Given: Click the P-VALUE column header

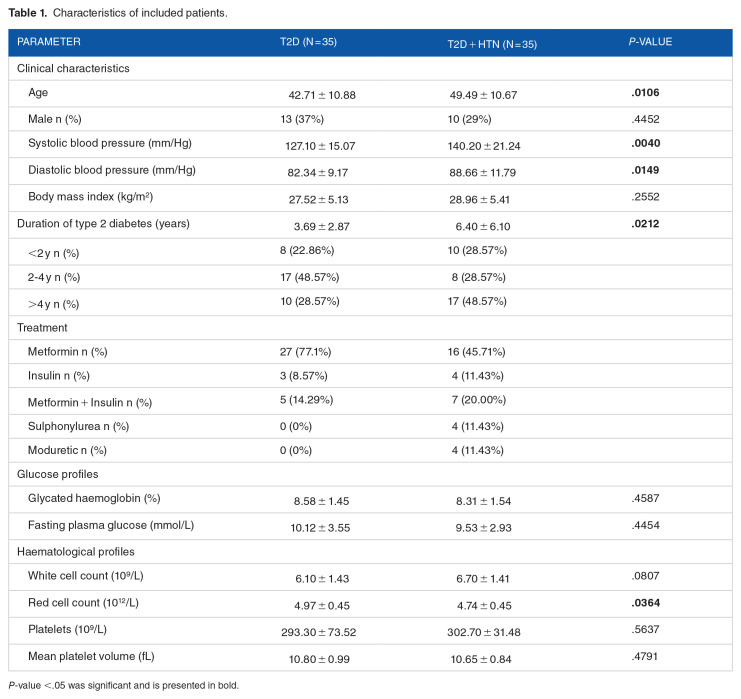Looking at the screenshot, I should (x=648, y=42).
